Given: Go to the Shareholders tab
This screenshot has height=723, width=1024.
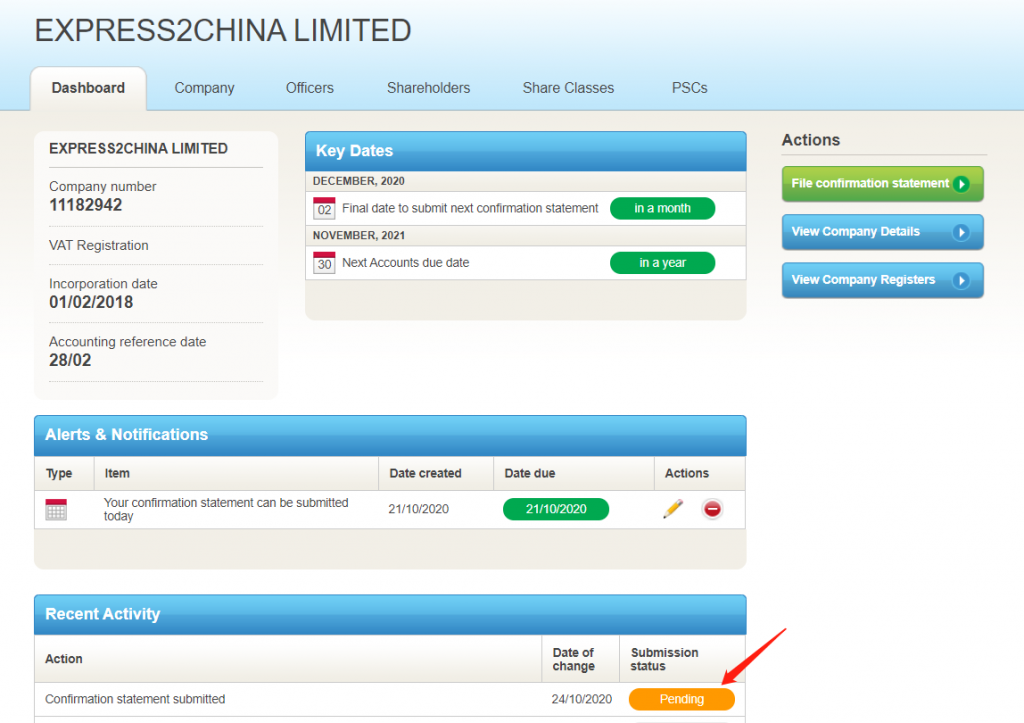Looking at the screenshot, I should (428, 88).
